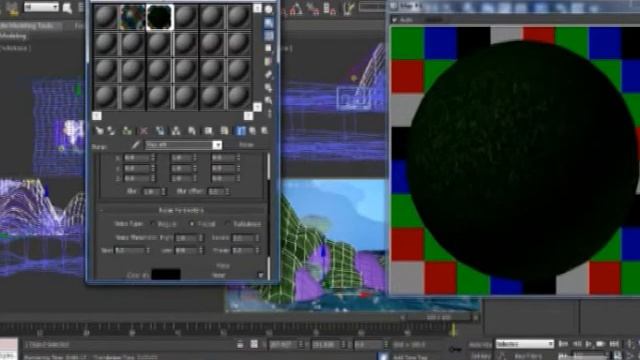
Task: Select Turbulence noise type radio button
Action: coord(227,224)
